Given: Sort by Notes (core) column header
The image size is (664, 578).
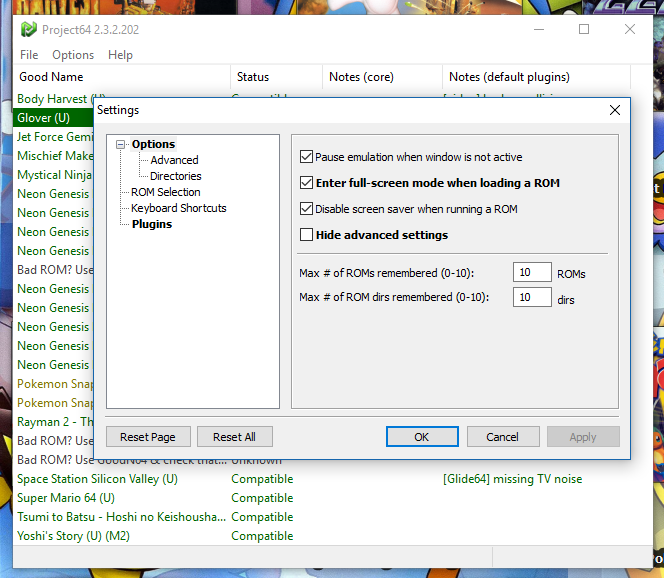Looking at the screenshot, I should coord(383,77).
